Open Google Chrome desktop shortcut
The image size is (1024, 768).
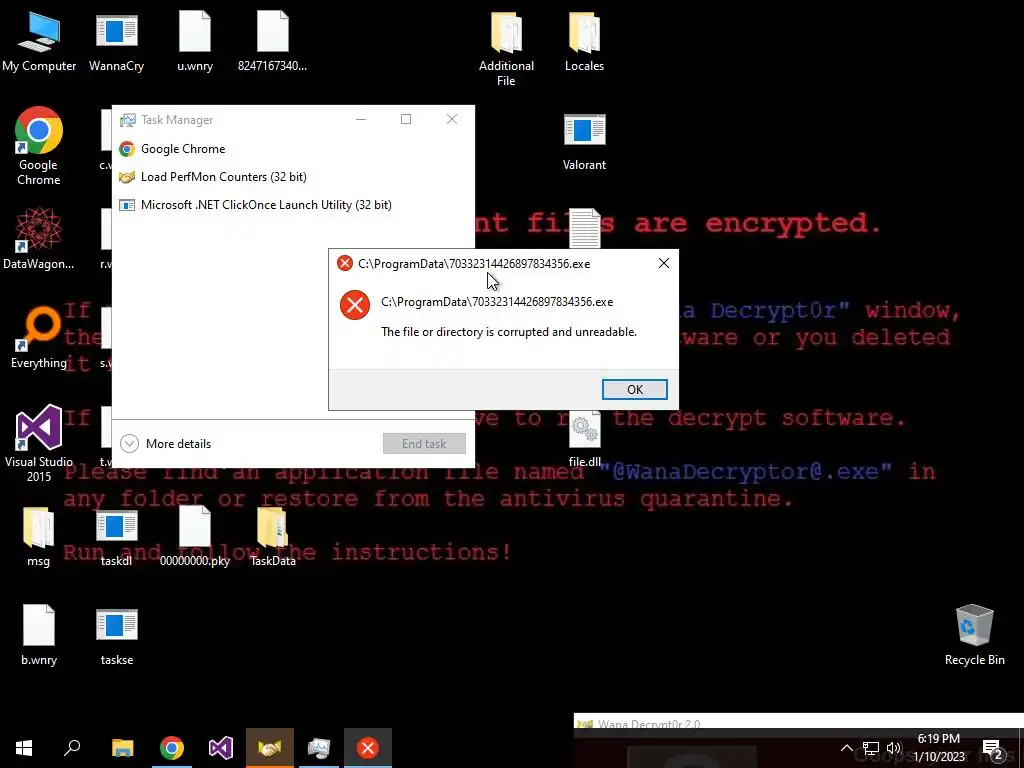[39, 146]
